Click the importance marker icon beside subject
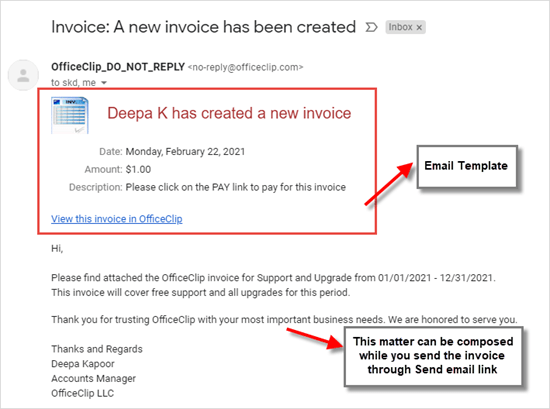The image size is (550, 409). (371, 27)
